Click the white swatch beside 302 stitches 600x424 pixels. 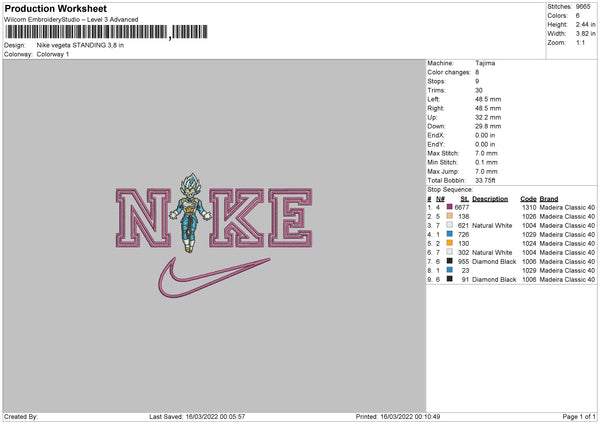[450, 252]
